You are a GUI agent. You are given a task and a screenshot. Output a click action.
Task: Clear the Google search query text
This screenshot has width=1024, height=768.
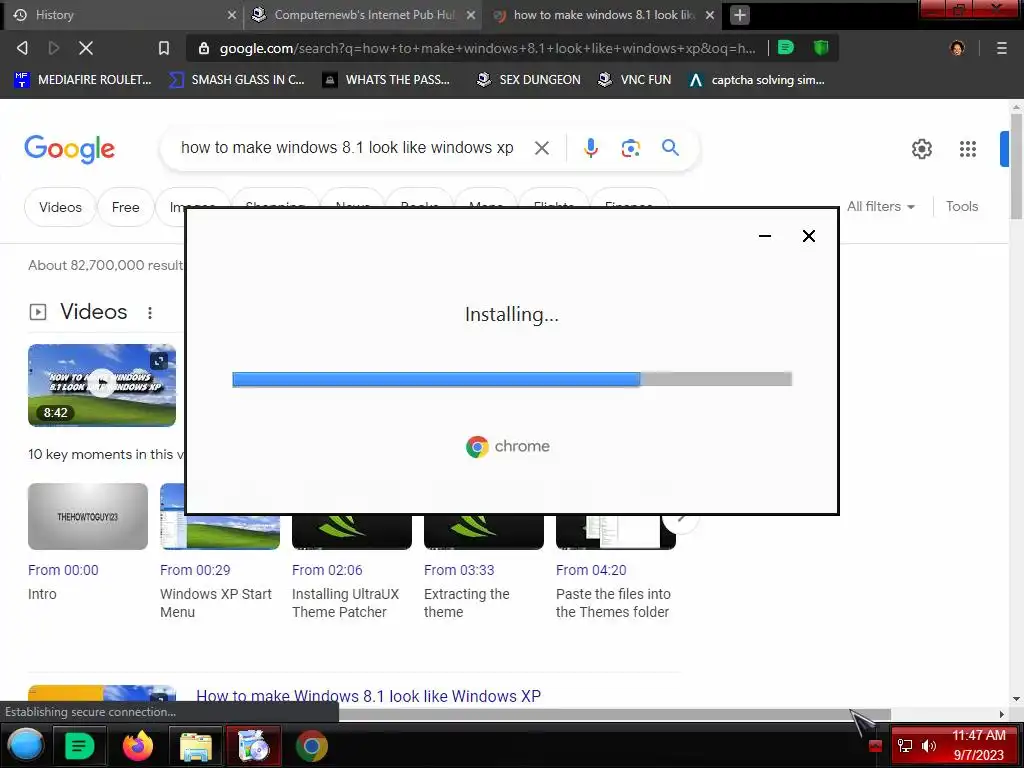point(541,148)
